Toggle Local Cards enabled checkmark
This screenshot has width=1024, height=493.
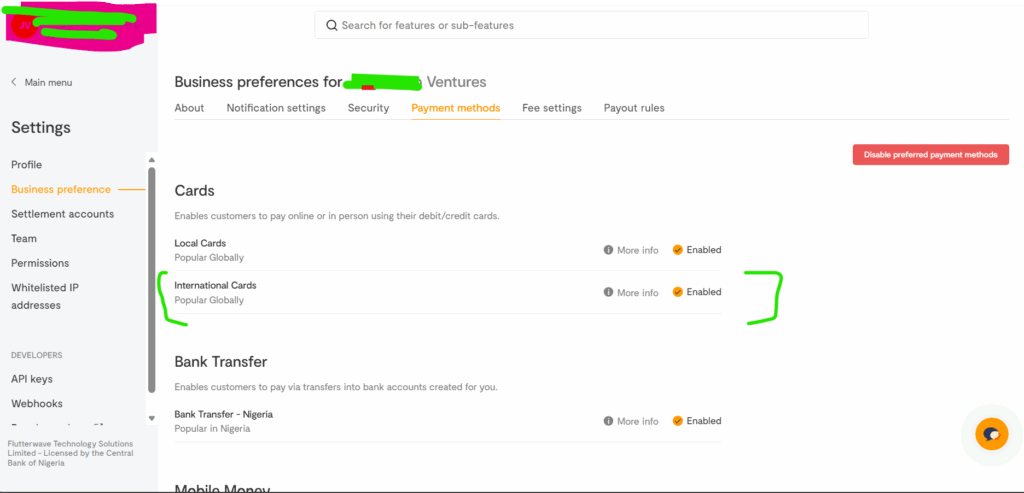[x=677, y=250]
